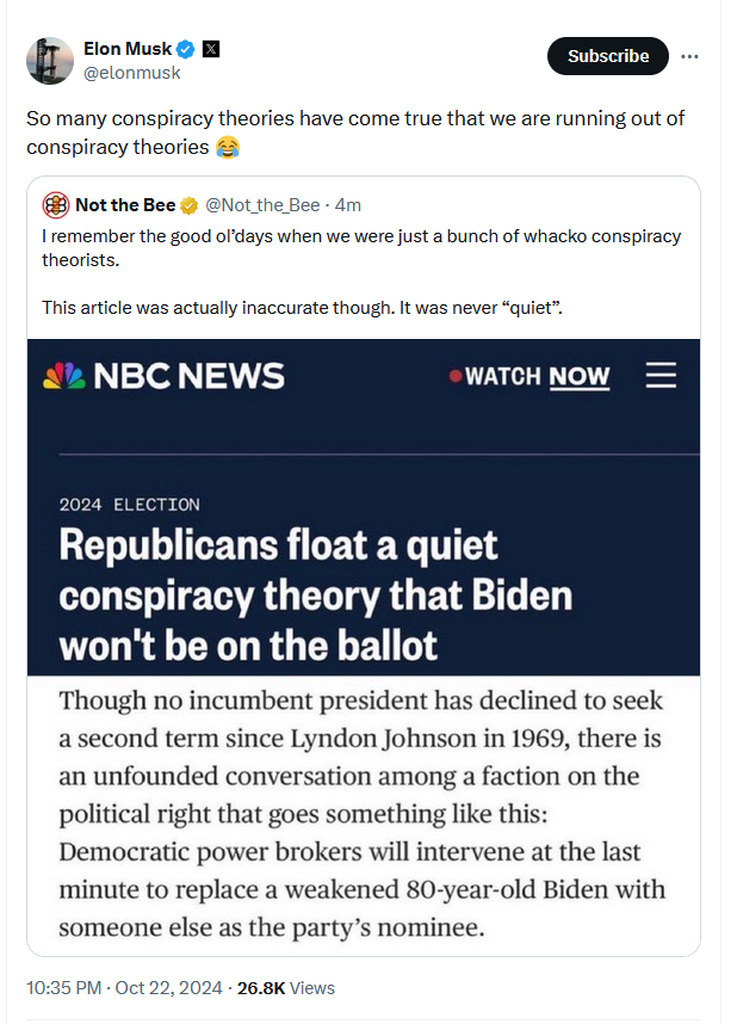Click the @elonmusk handle
The width and height of the screenshot is (737, 1024).
coord(132,72)
